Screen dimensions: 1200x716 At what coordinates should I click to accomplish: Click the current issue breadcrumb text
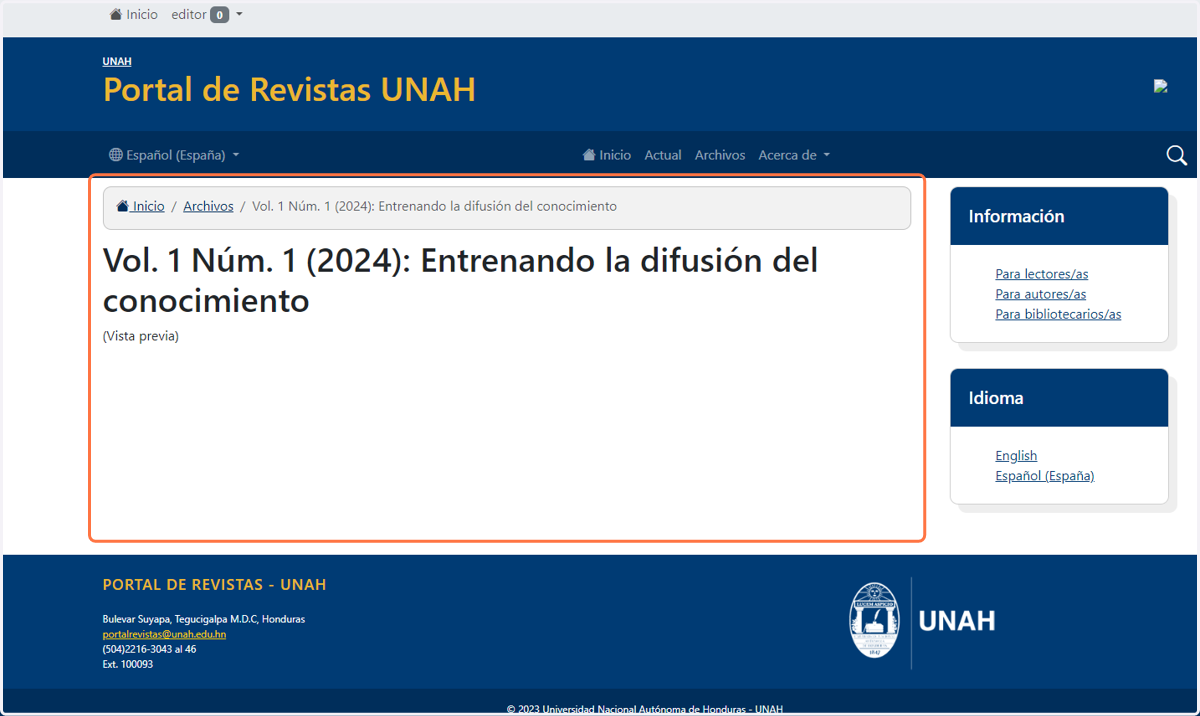click(x=434, y=206)
